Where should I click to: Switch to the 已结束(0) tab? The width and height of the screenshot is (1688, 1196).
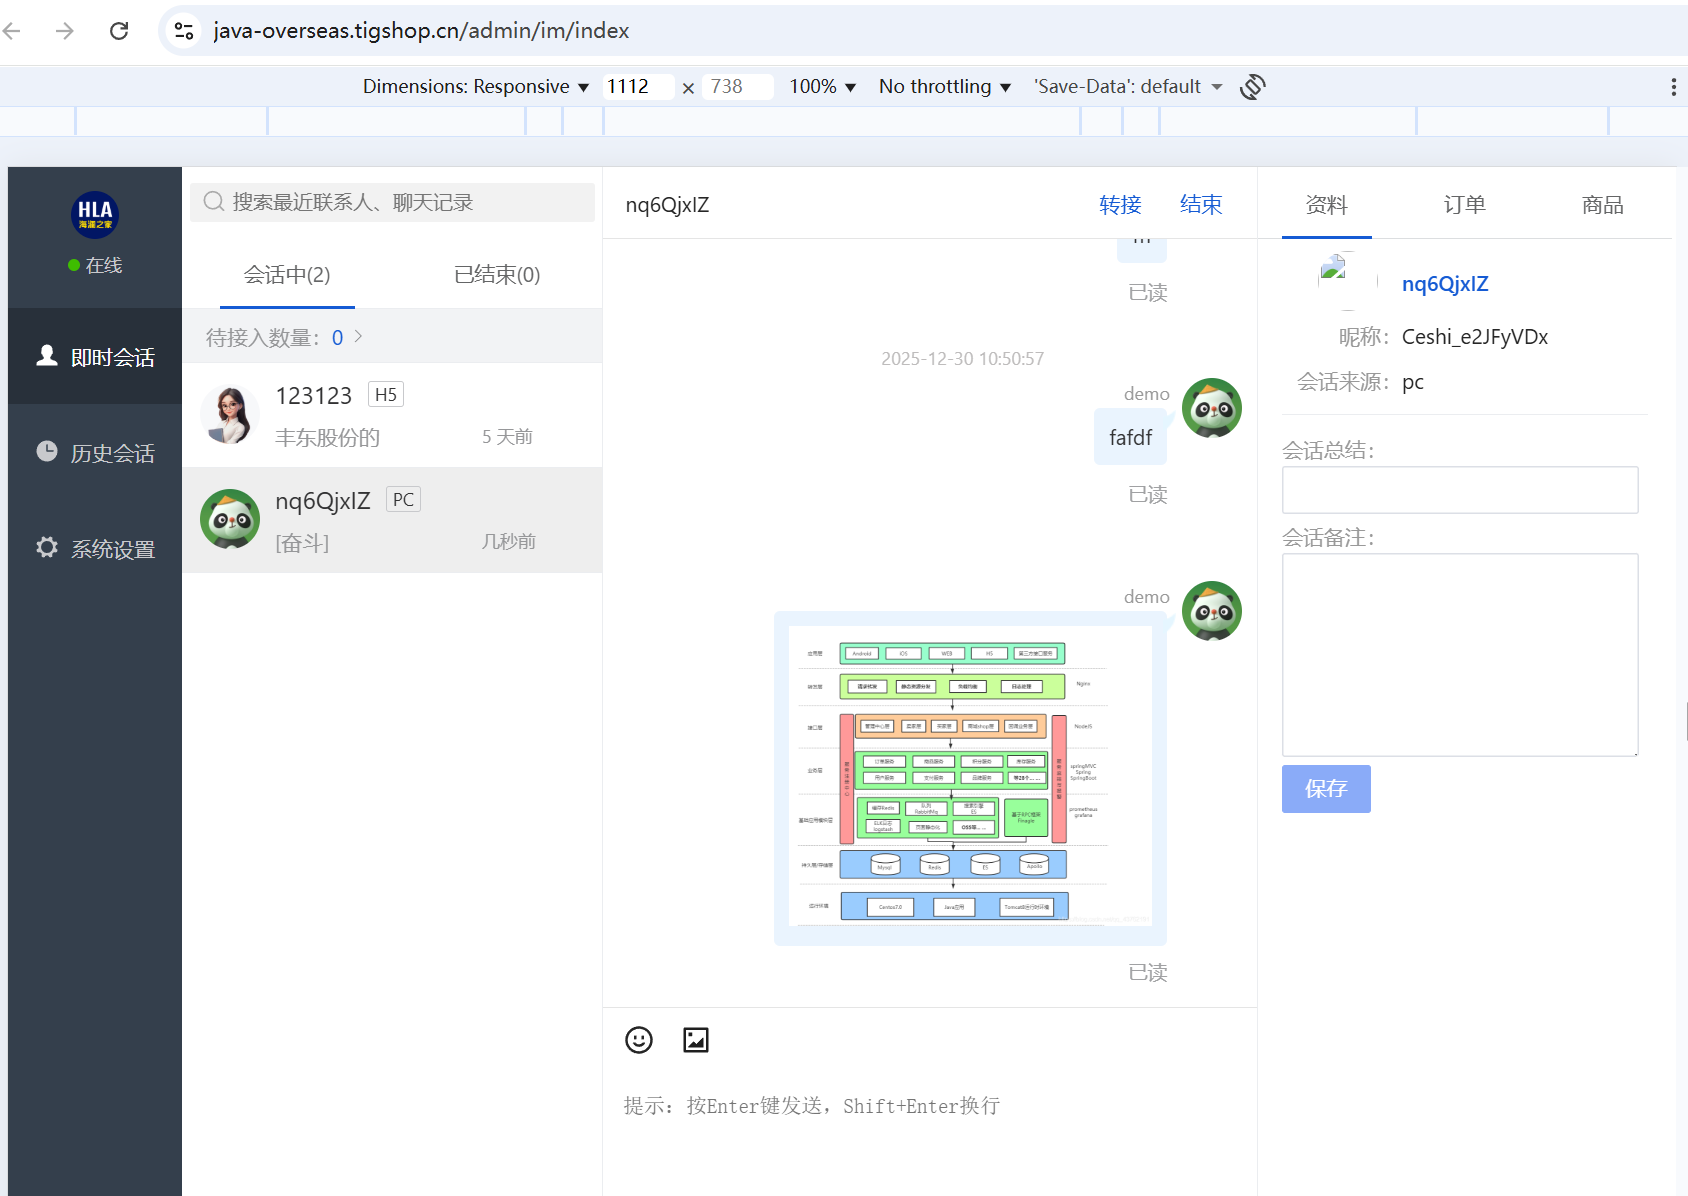point(496,275)
